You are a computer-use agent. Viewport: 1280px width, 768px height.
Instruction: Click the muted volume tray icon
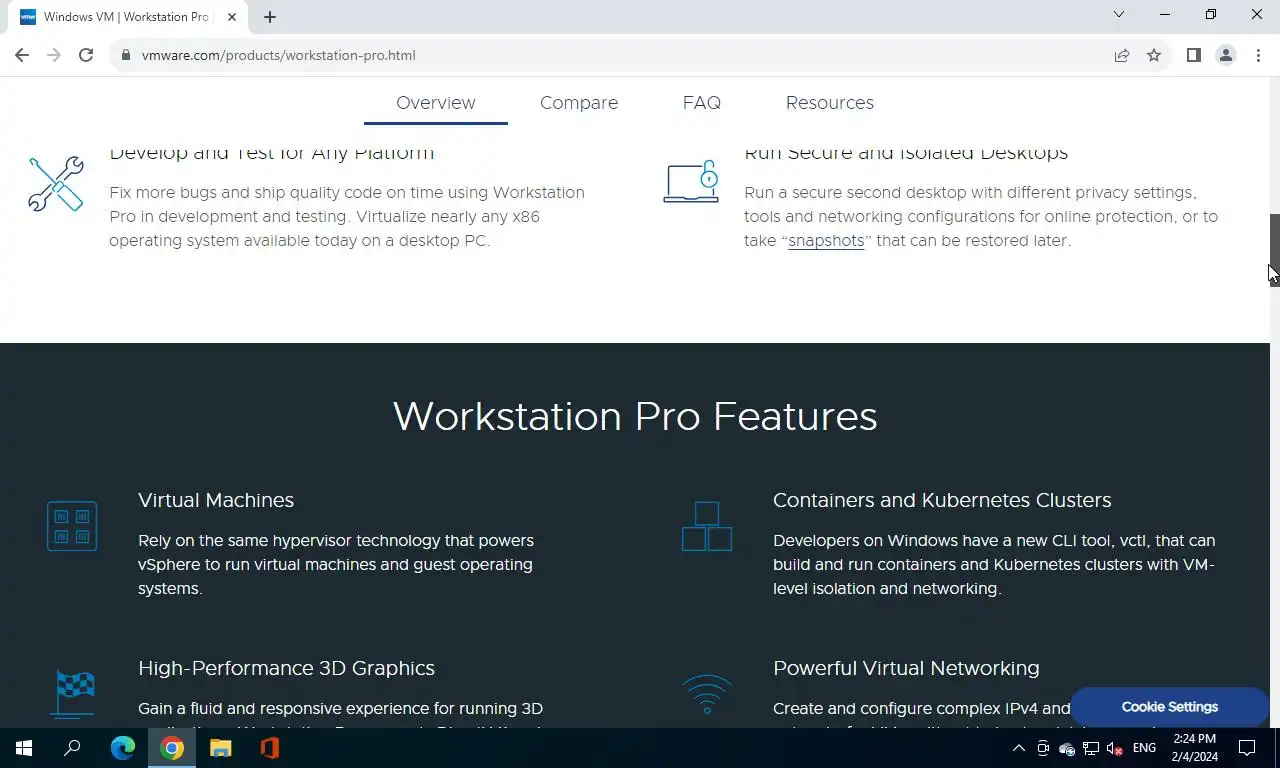1115,748
